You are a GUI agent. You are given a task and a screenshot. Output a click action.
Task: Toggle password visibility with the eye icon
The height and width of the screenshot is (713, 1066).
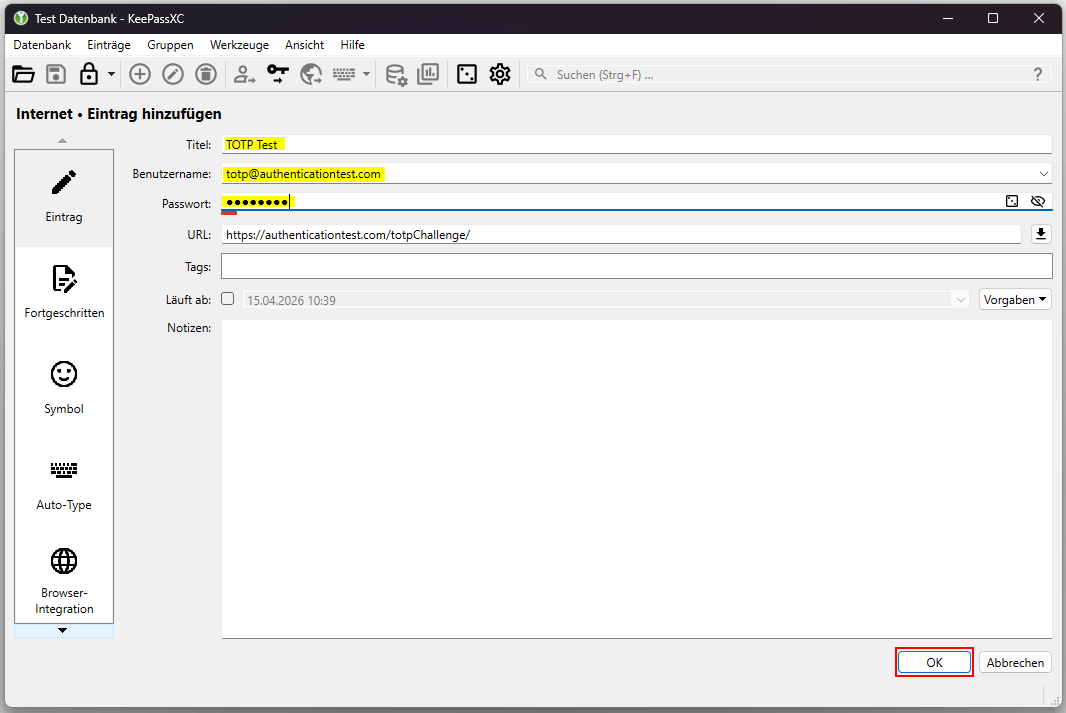[1038, 201]
